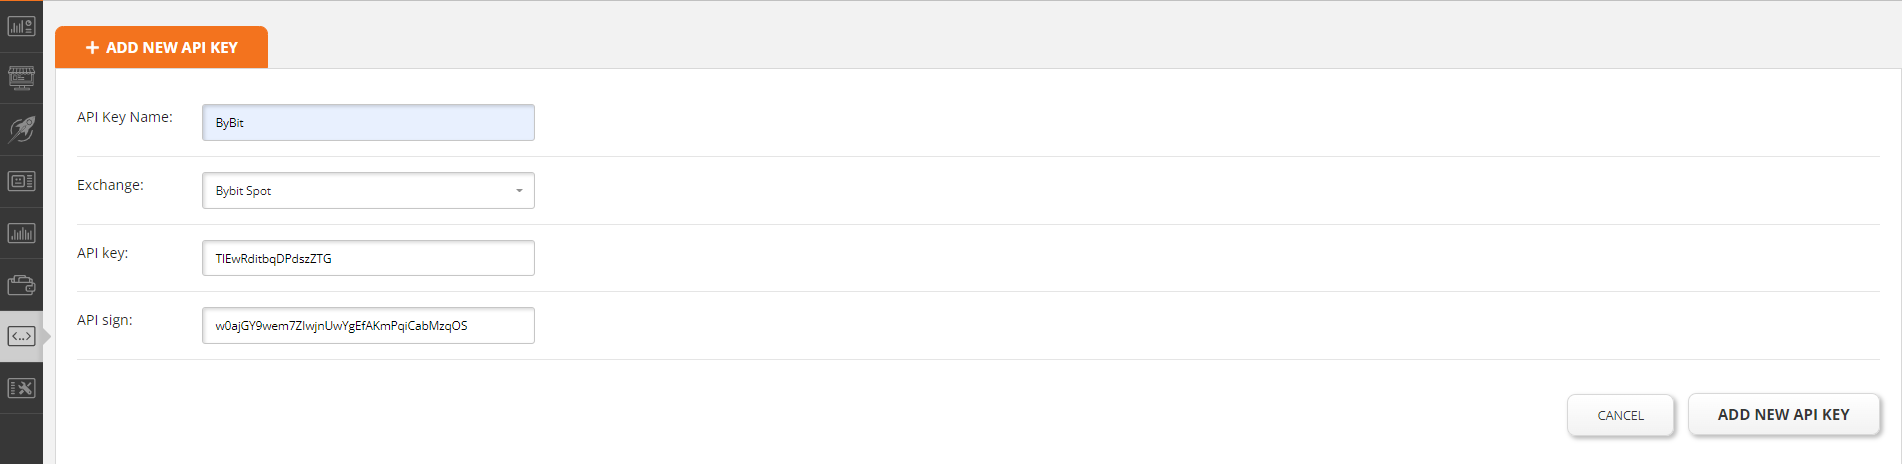Select the rocket icon in sidebar
The height and width of the screenshot is (464, 1902).
[21, 129]
